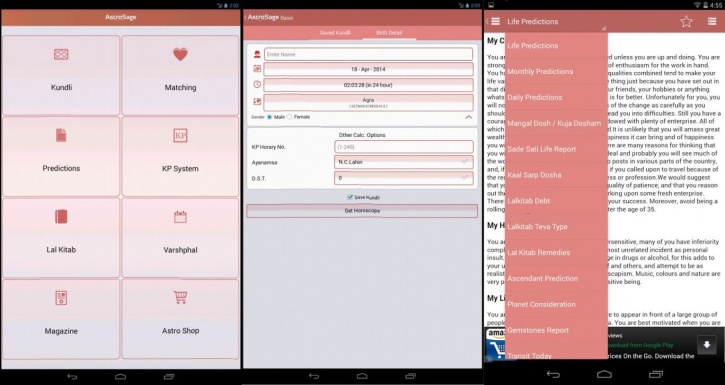This screenshot has height=385, width=725.
Task: Toggle the Save Kundli checkbox
Action: 350,197
